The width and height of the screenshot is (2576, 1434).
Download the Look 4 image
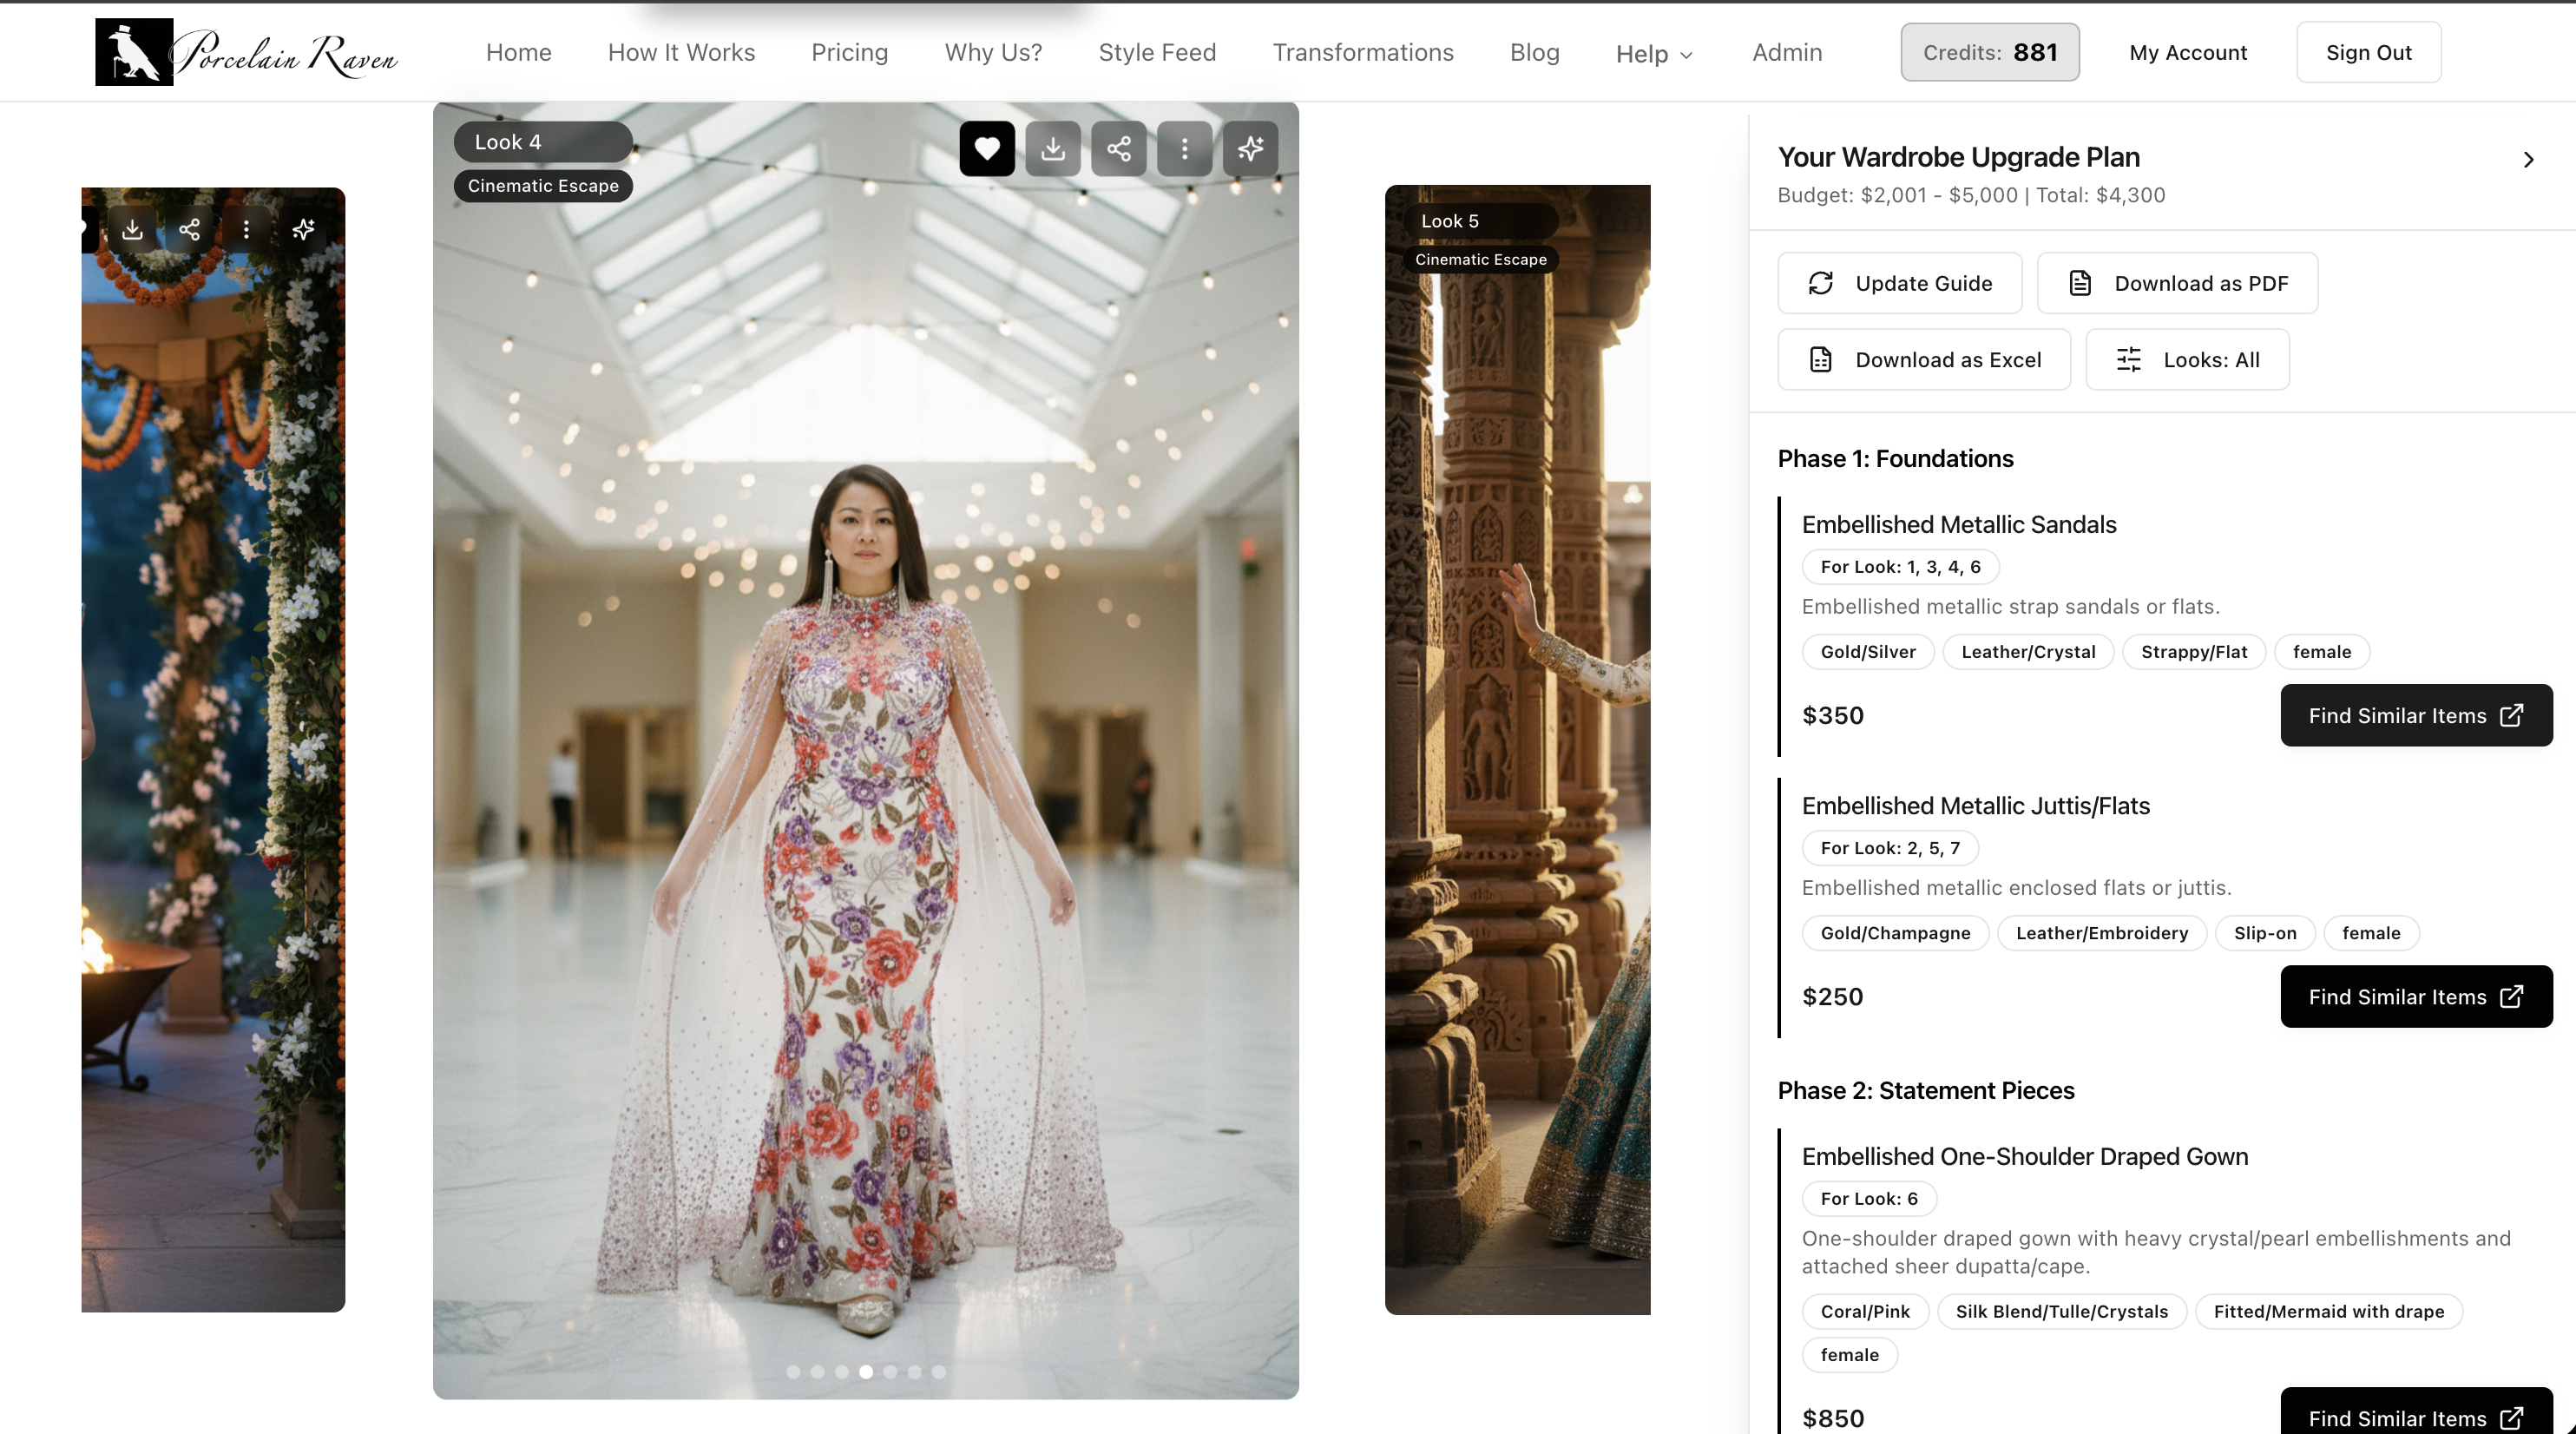click(x=1053, y=149)
